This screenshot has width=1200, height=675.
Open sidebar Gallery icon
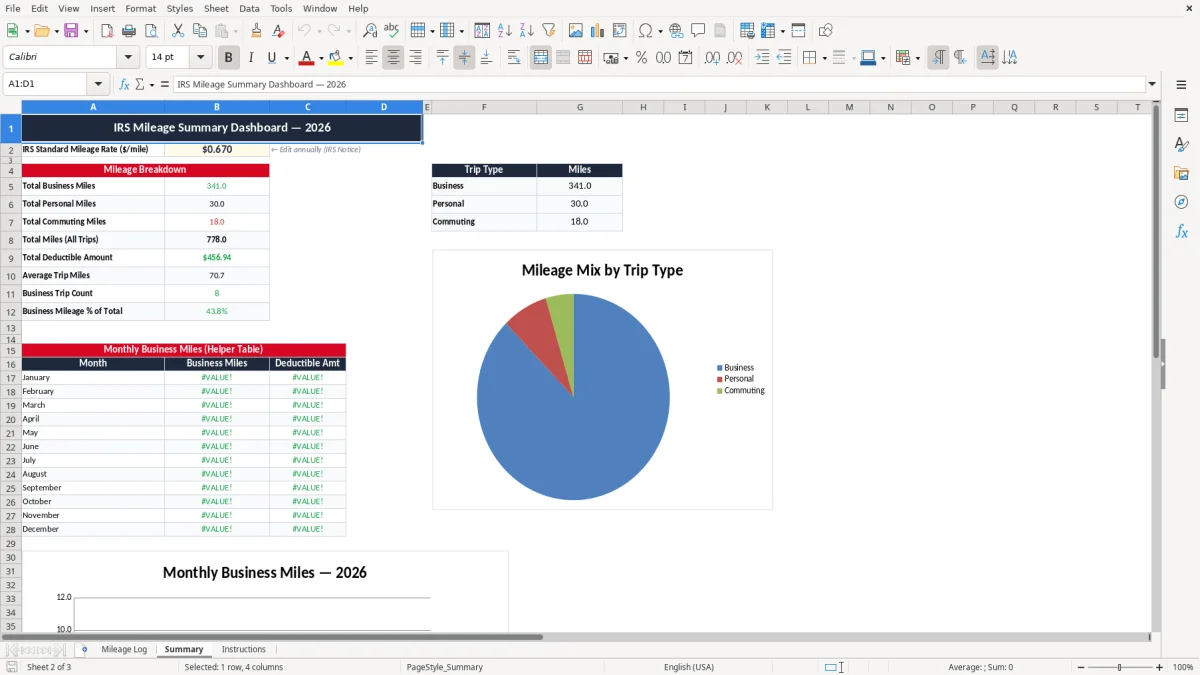coord(1181,174)
